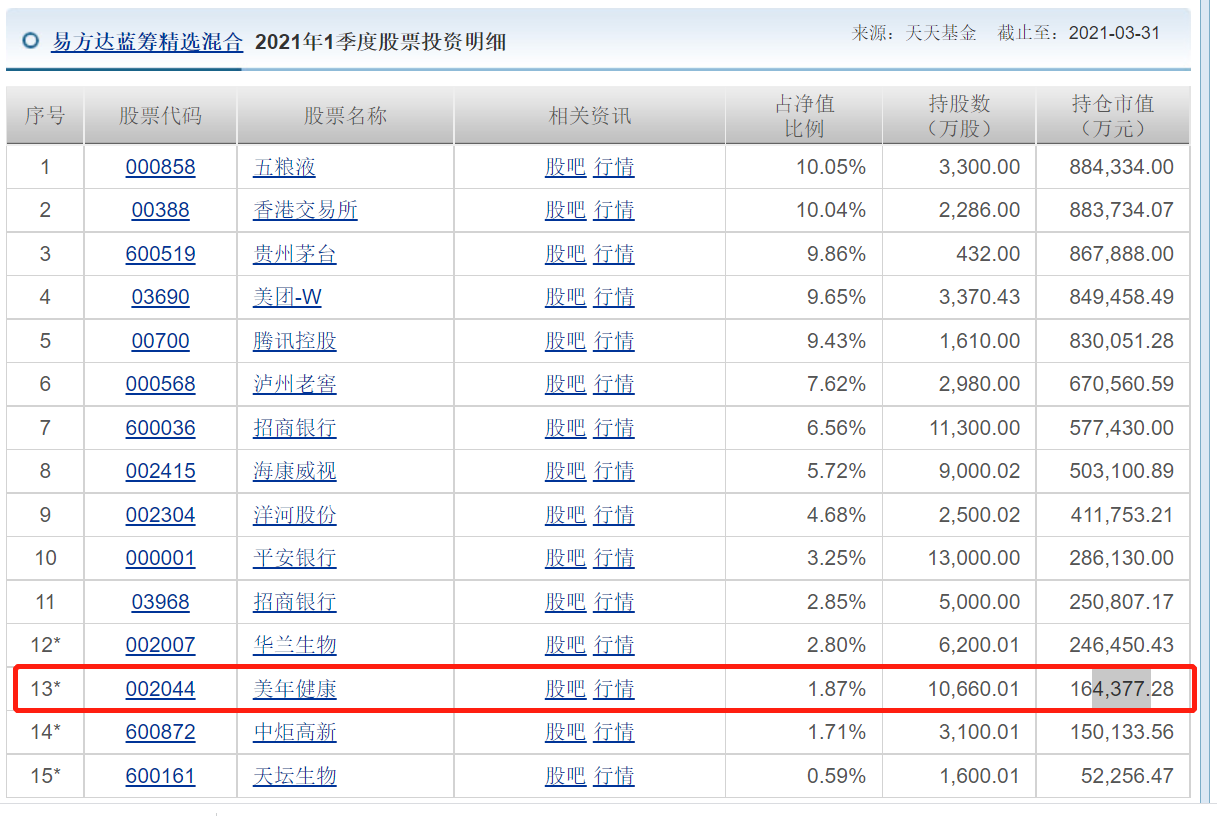This screenshot has height=816, width=1217.
Task: Open stock code link 000001 for 平安银行
Action: [x=161, y=558]
